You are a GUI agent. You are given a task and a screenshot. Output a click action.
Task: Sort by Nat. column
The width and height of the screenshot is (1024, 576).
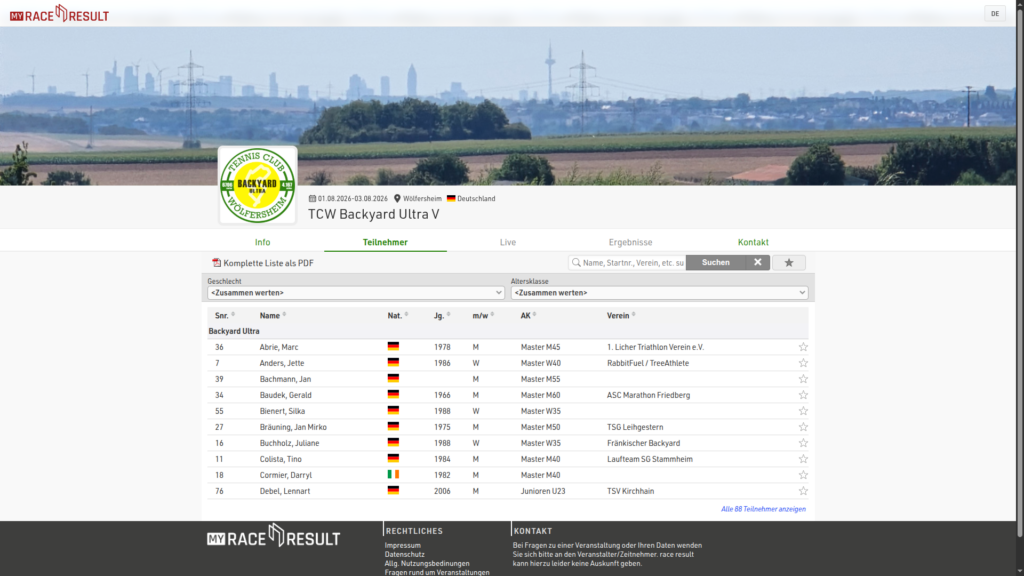(398, 315)
